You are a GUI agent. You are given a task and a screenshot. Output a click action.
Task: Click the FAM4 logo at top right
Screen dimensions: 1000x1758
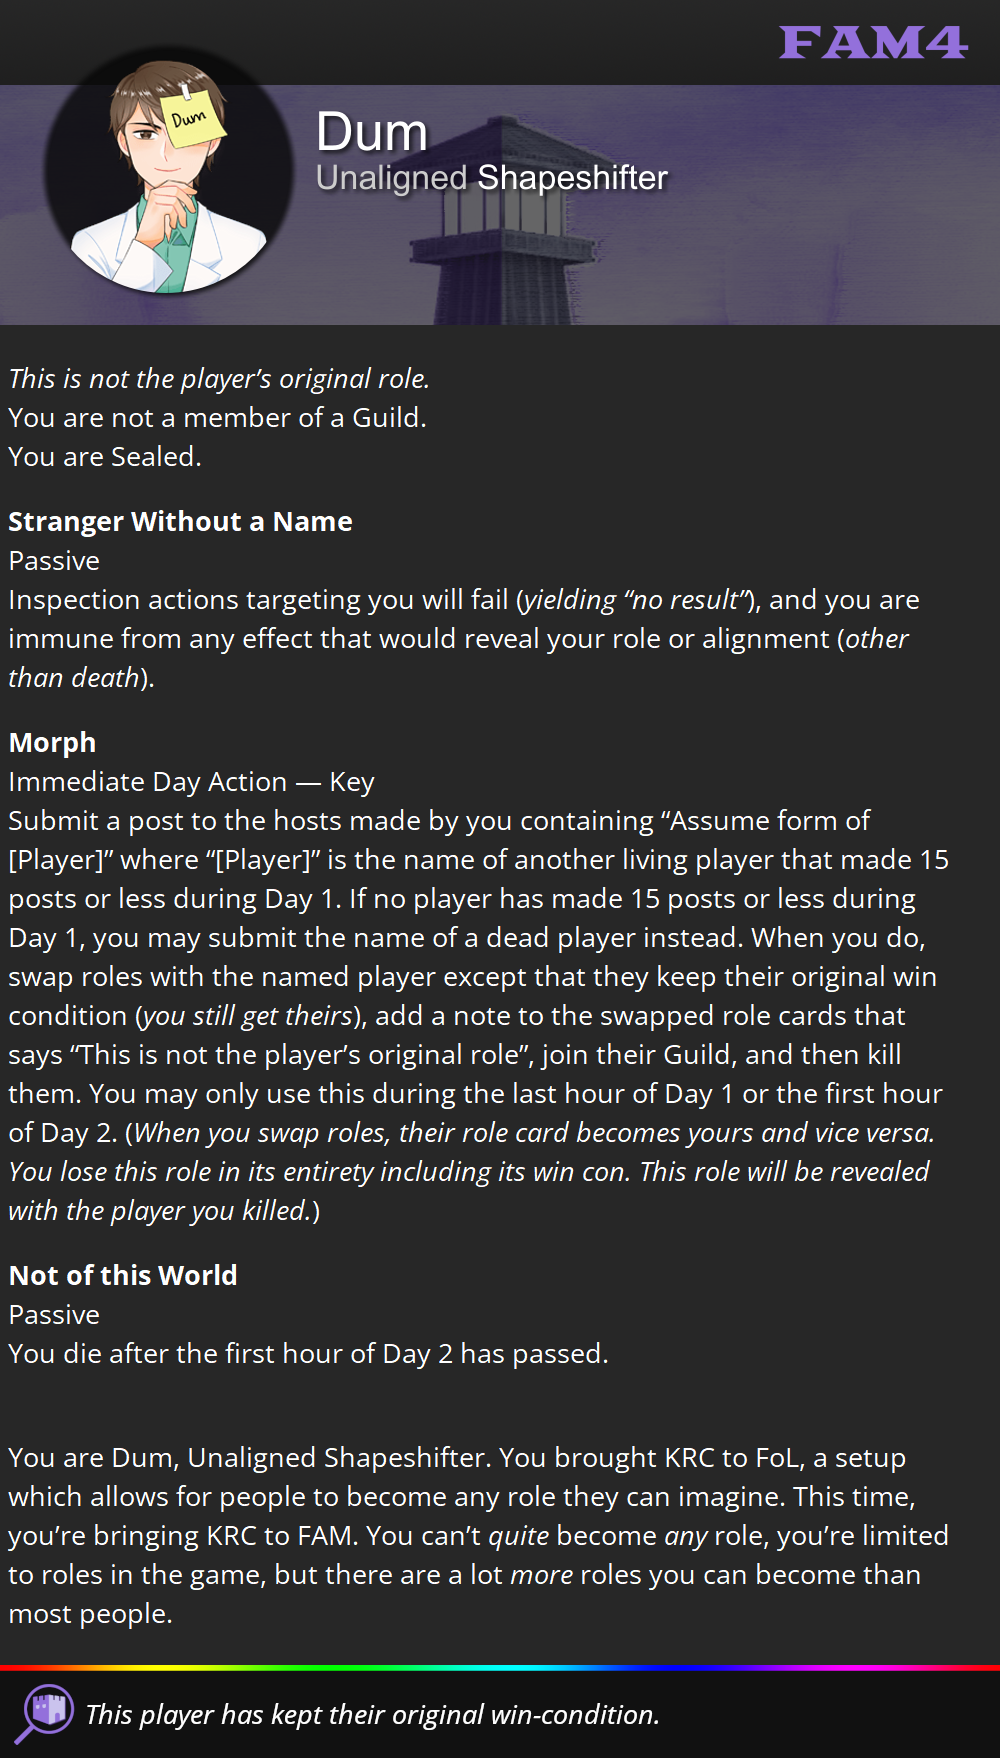[x=873, y=43]
